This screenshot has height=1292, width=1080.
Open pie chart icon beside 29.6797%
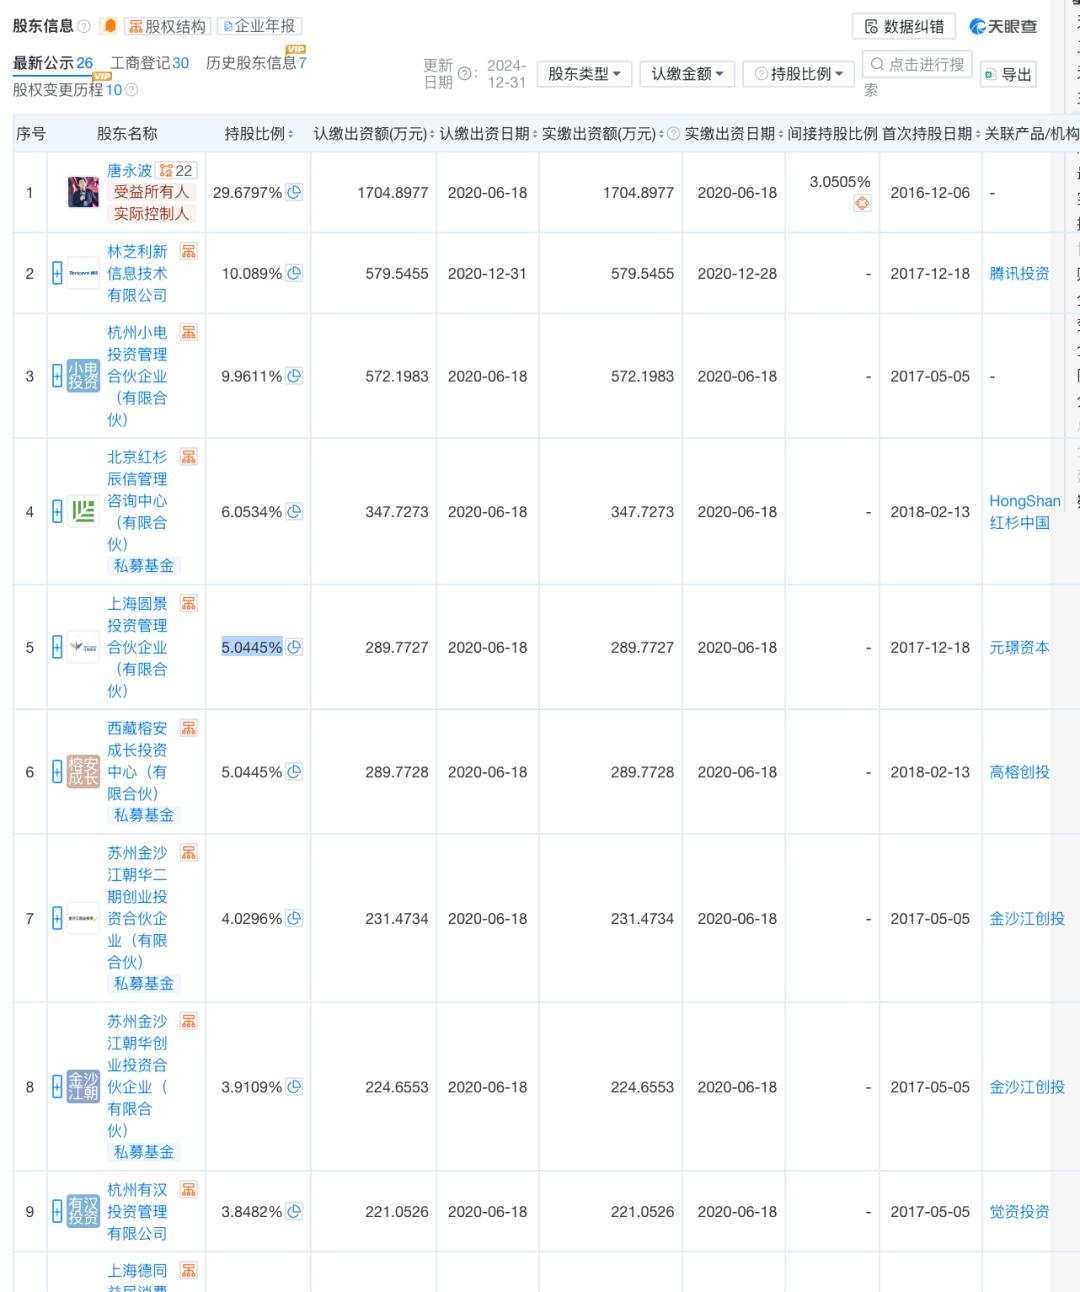tap(294, 192)
